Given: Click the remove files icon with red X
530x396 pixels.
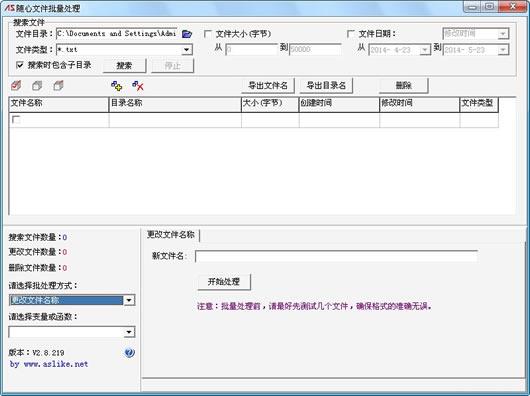Looking at the screenshot, I should tap(138, 86).
